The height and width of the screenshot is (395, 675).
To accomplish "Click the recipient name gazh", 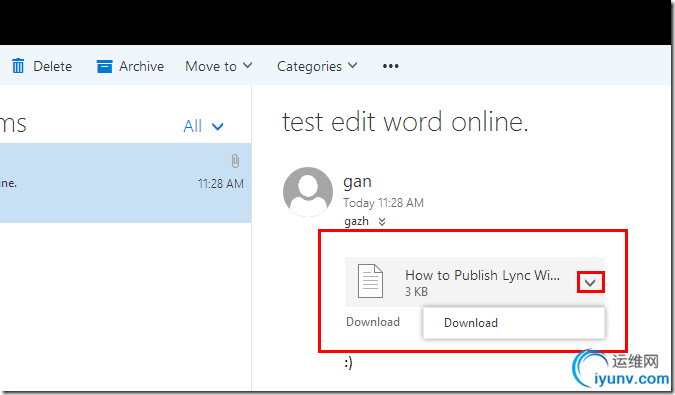I will (356, 222).
